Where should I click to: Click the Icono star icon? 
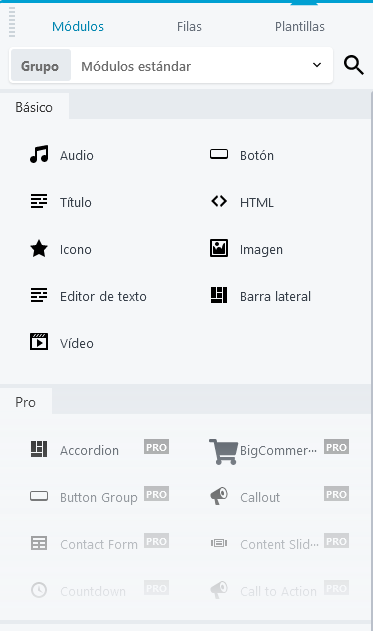(x=39, y=248)
